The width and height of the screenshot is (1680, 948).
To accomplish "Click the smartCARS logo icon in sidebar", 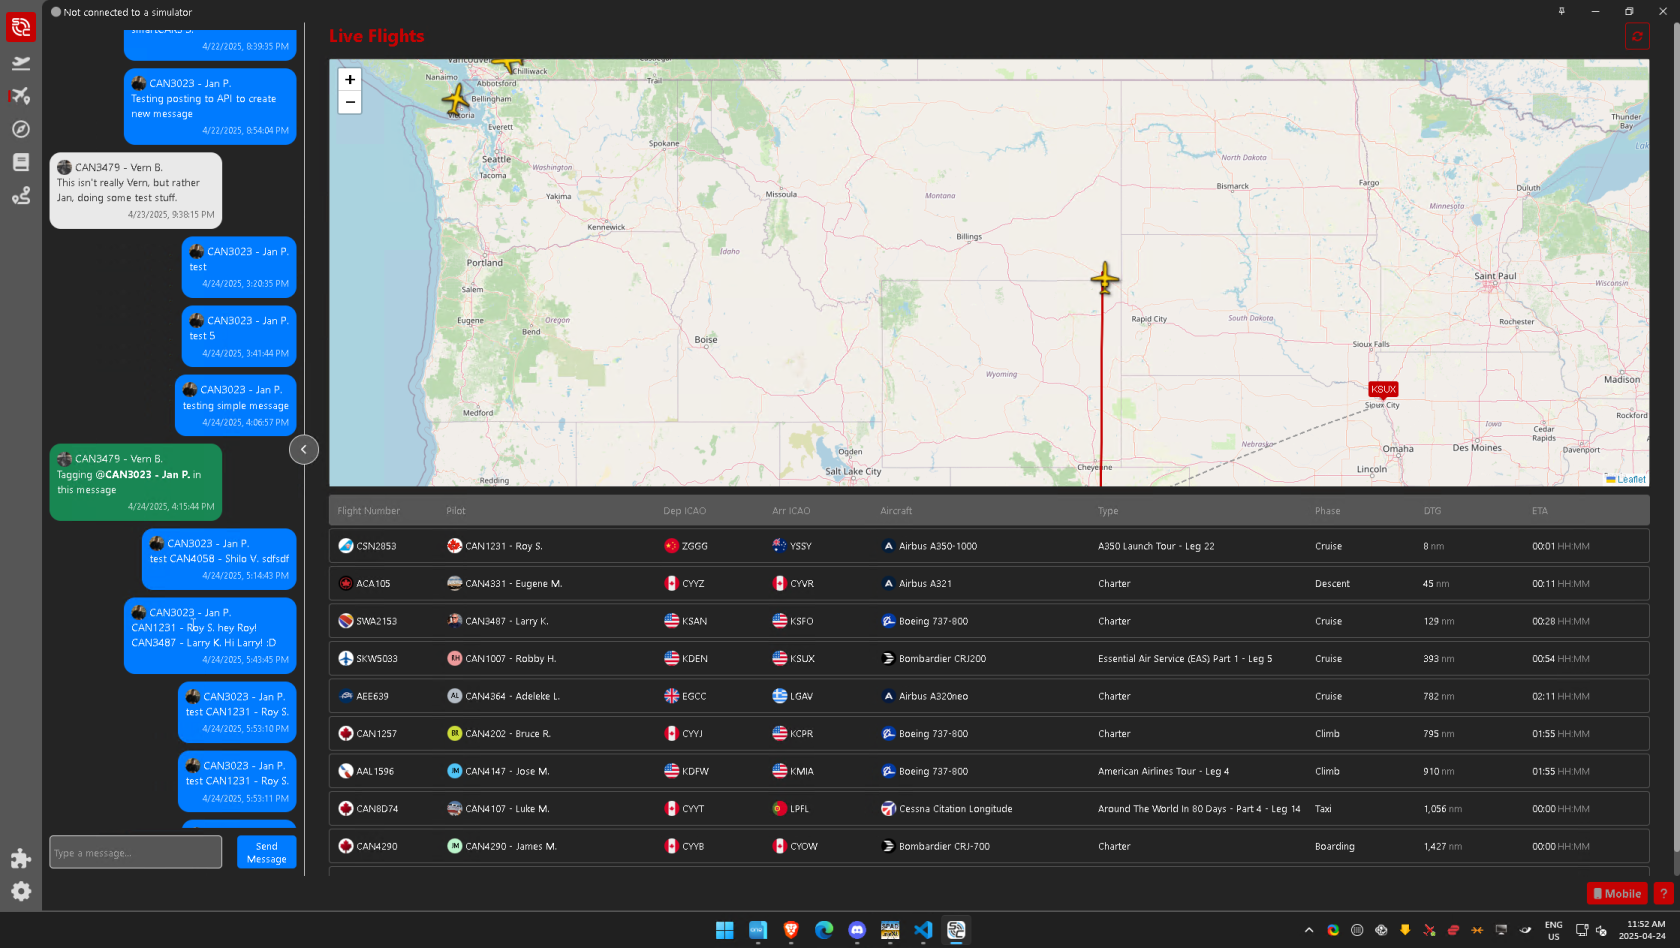I will [x=20, y=27].
